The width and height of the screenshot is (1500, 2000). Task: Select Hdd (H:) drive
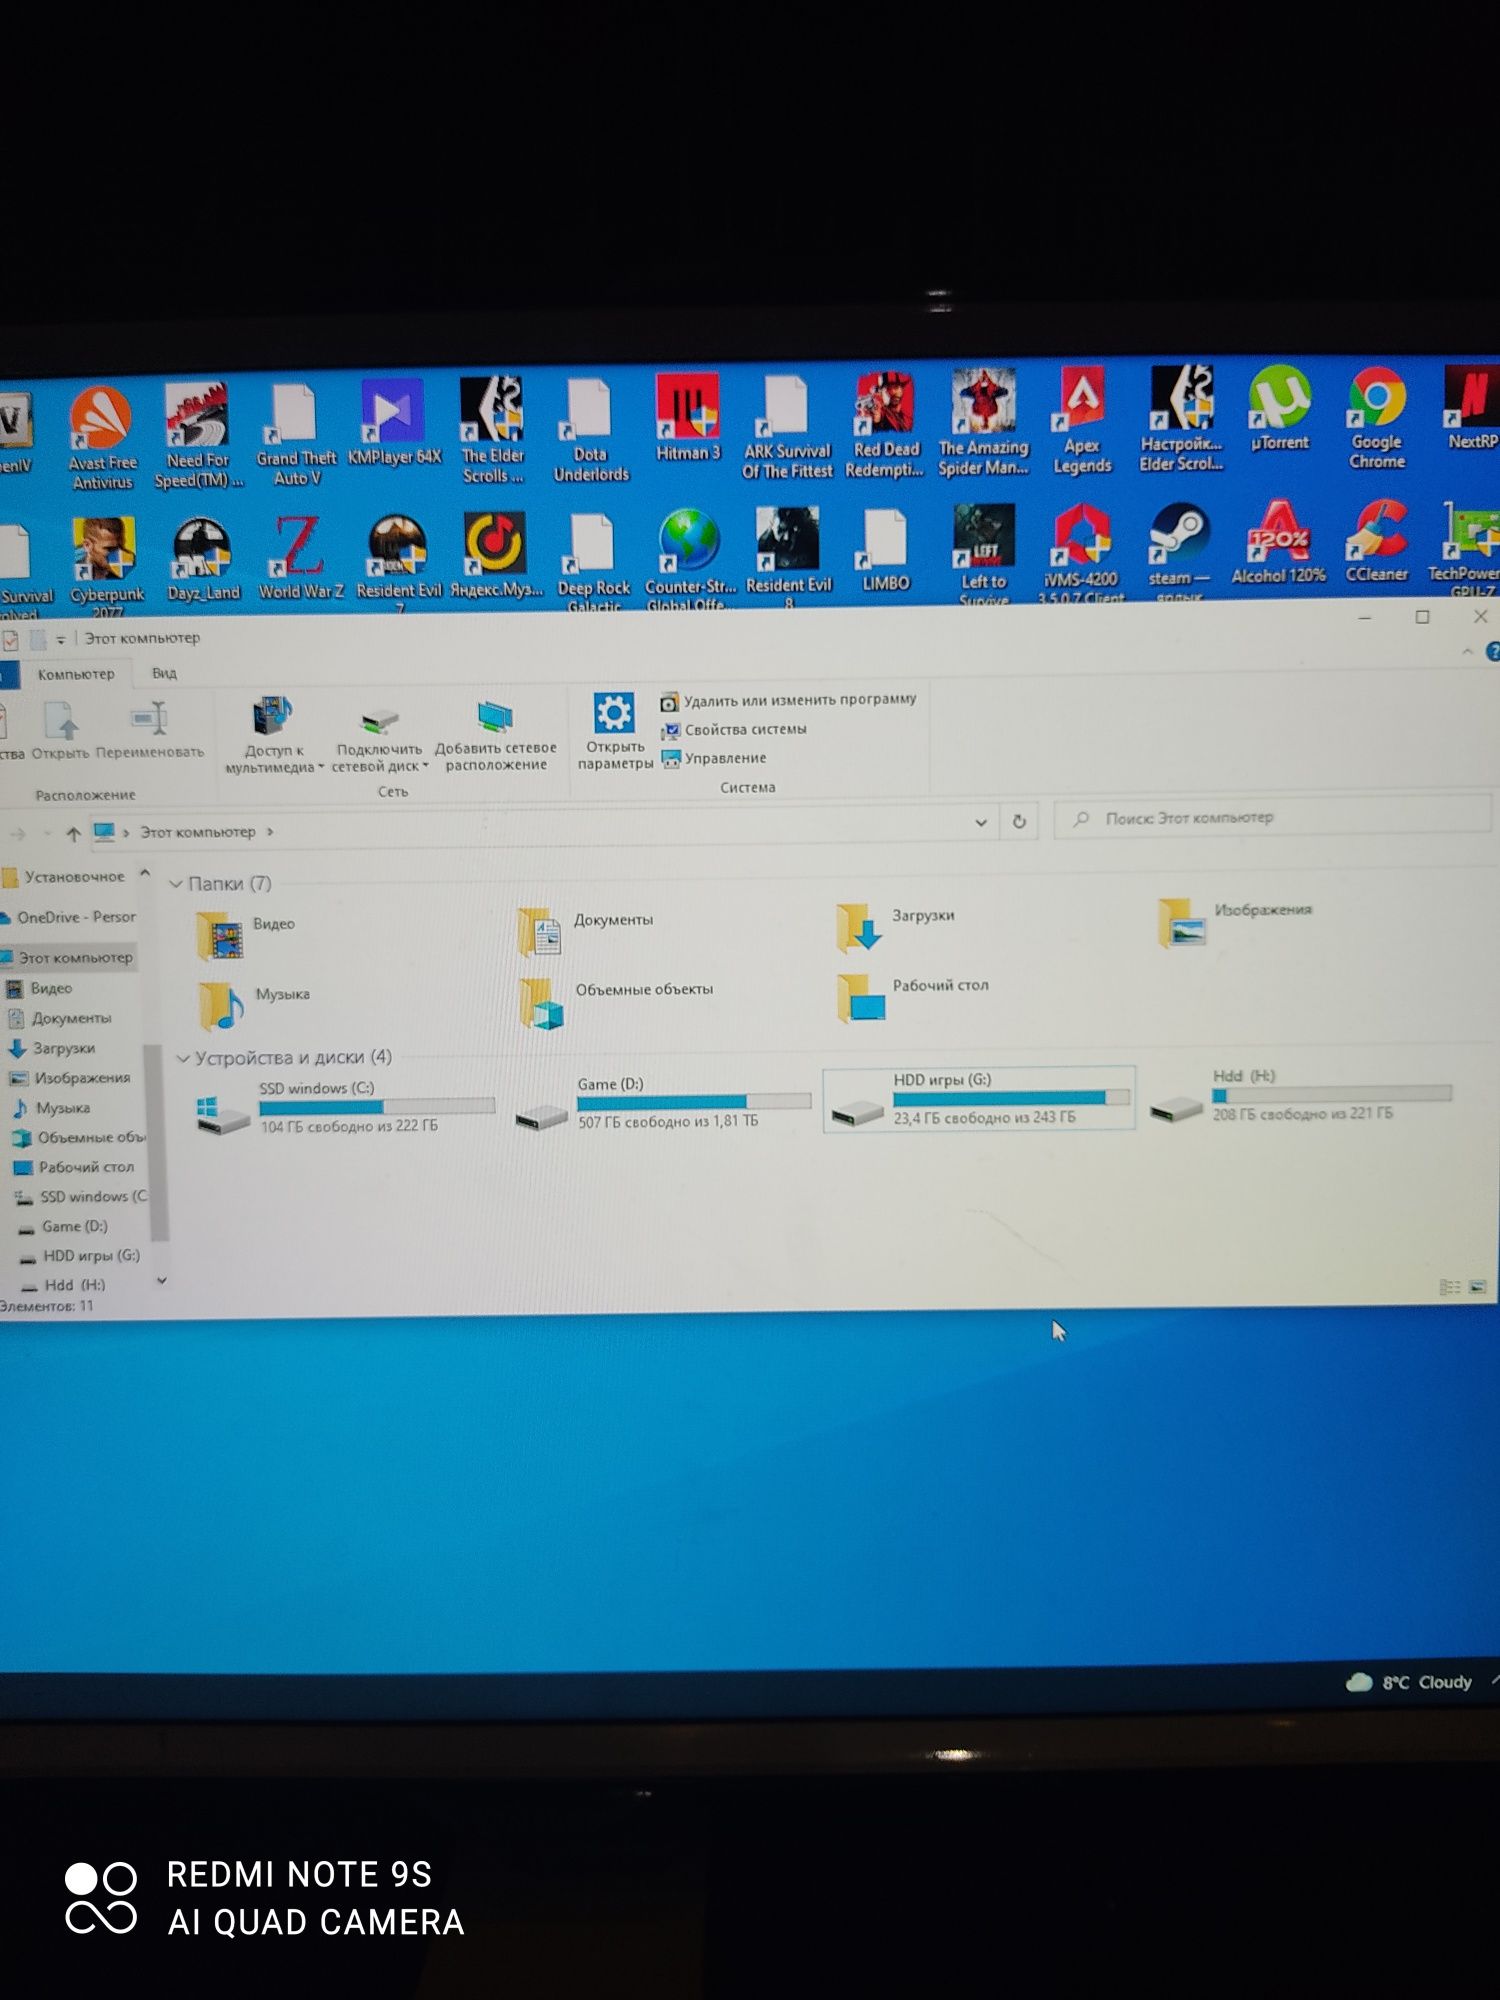1300,1094
